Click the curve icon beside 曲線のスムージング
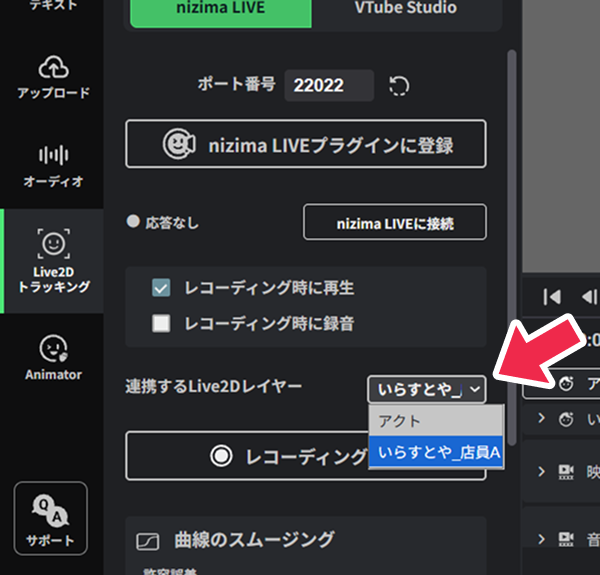Screen dimensions: 600x575 tap(147, 541)
